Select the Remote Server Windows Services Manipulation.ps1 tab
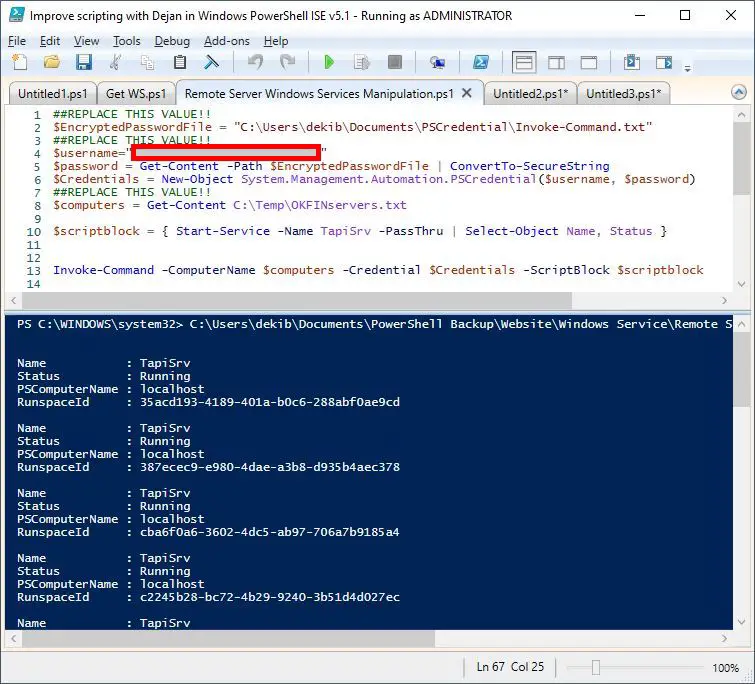The image size is (755, 684). click(319, 93)
